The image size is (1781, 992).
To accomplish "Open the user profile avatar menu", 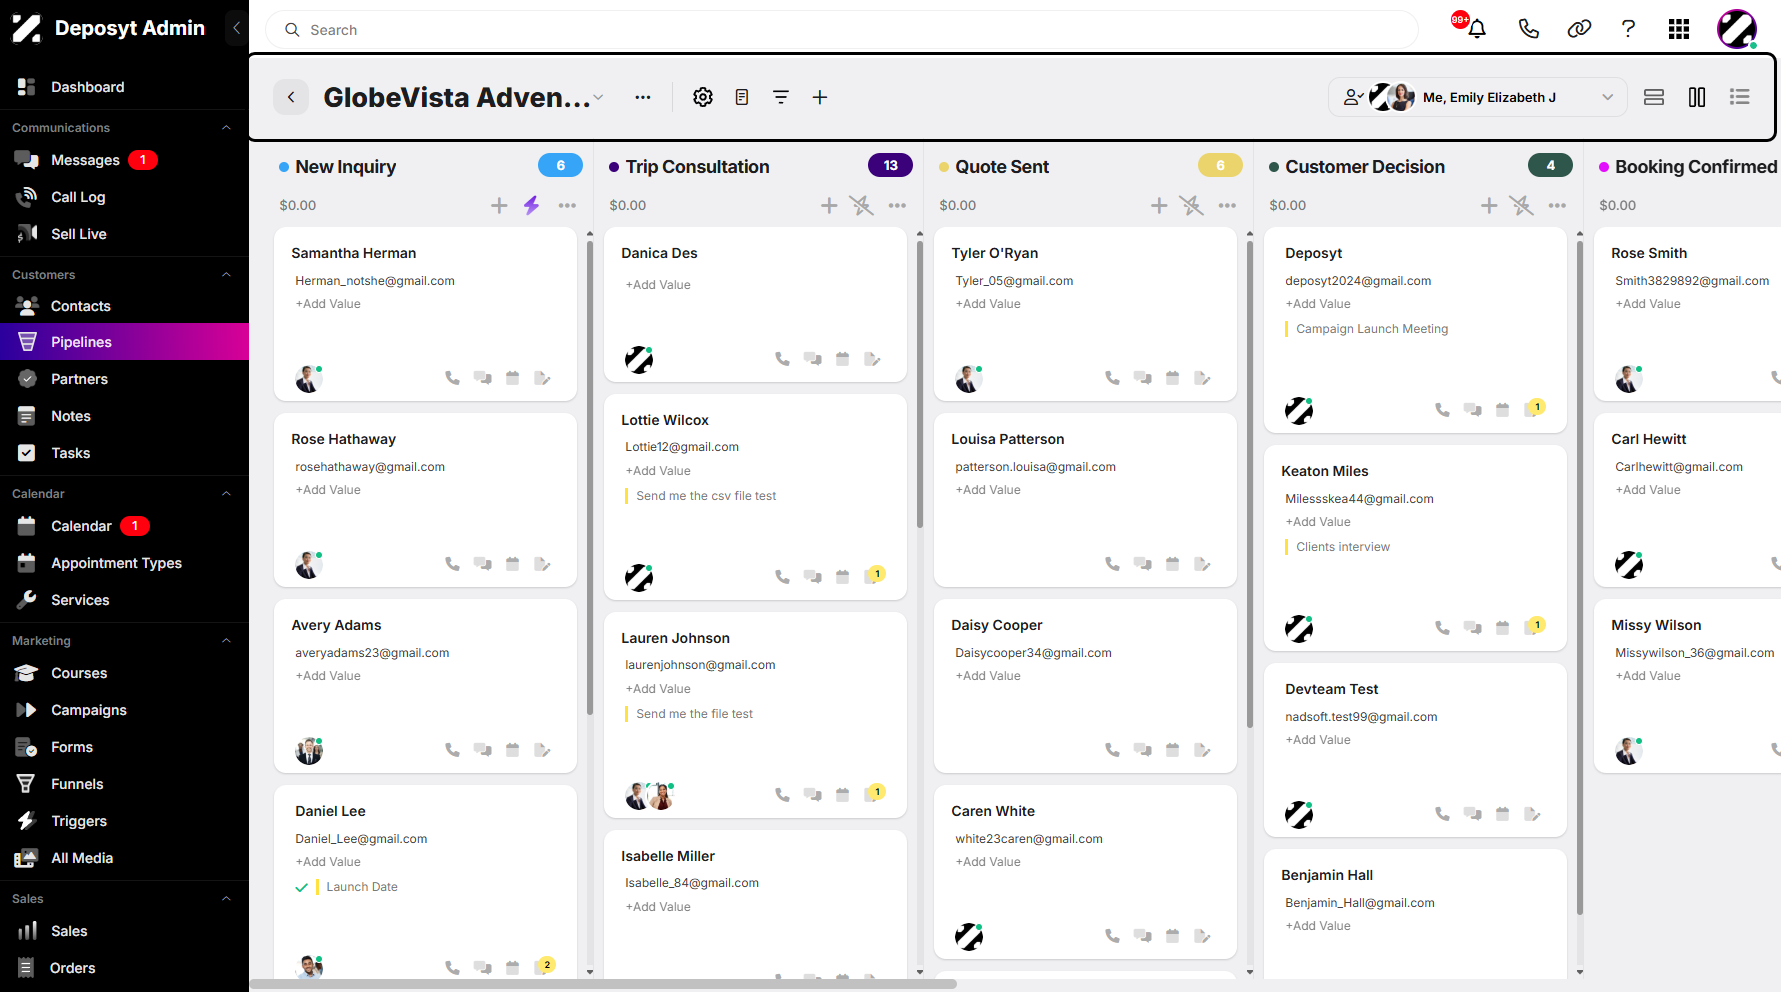I will 1737,29.
